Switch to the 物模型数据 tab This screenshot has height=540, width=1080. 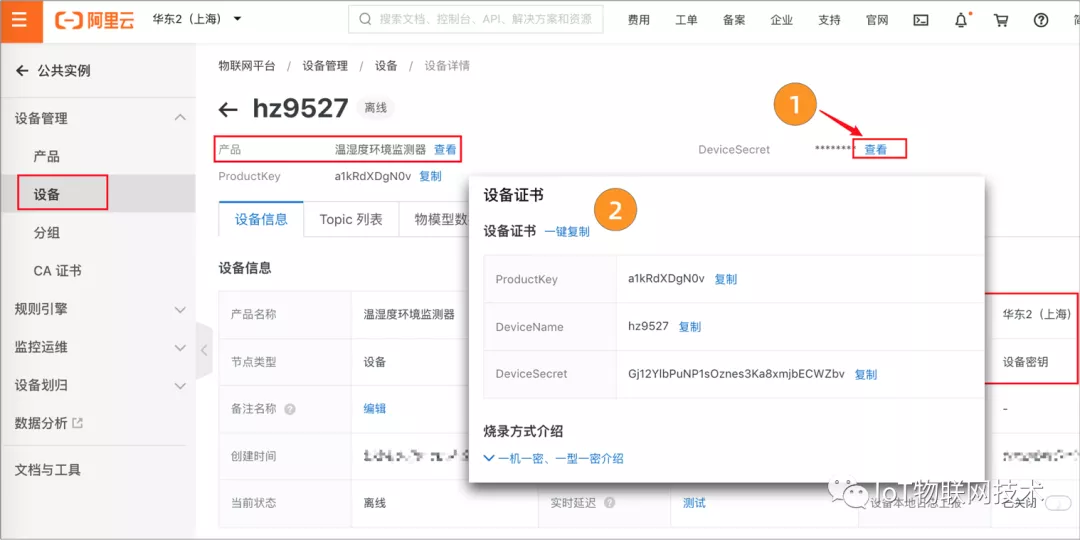click(441, 220)
